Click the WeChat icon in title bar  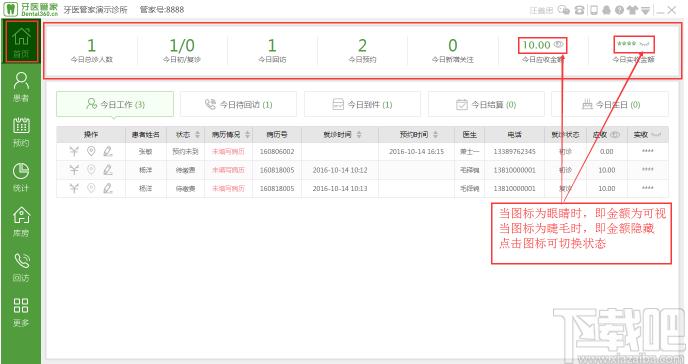point(564,10)
